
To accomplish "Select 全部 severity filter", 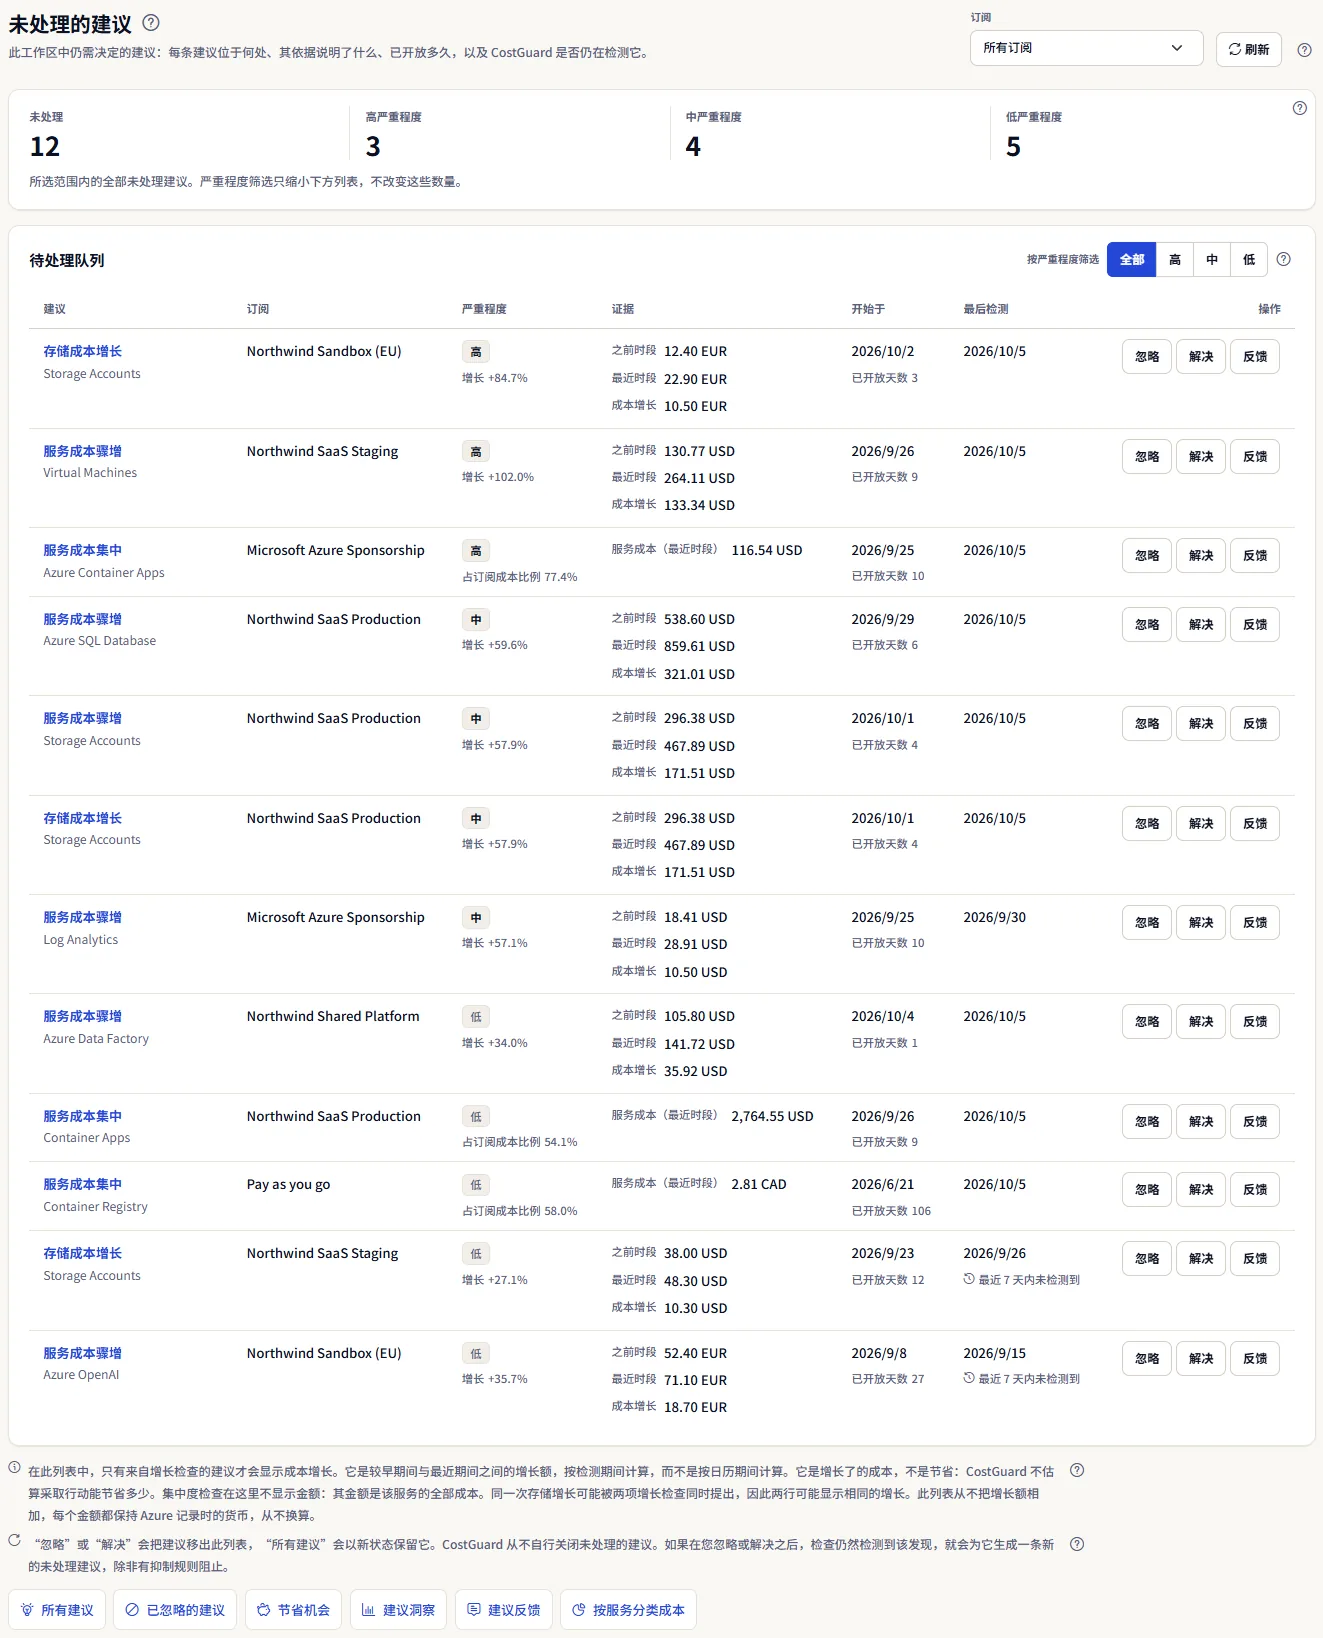I will point(1131,260).
